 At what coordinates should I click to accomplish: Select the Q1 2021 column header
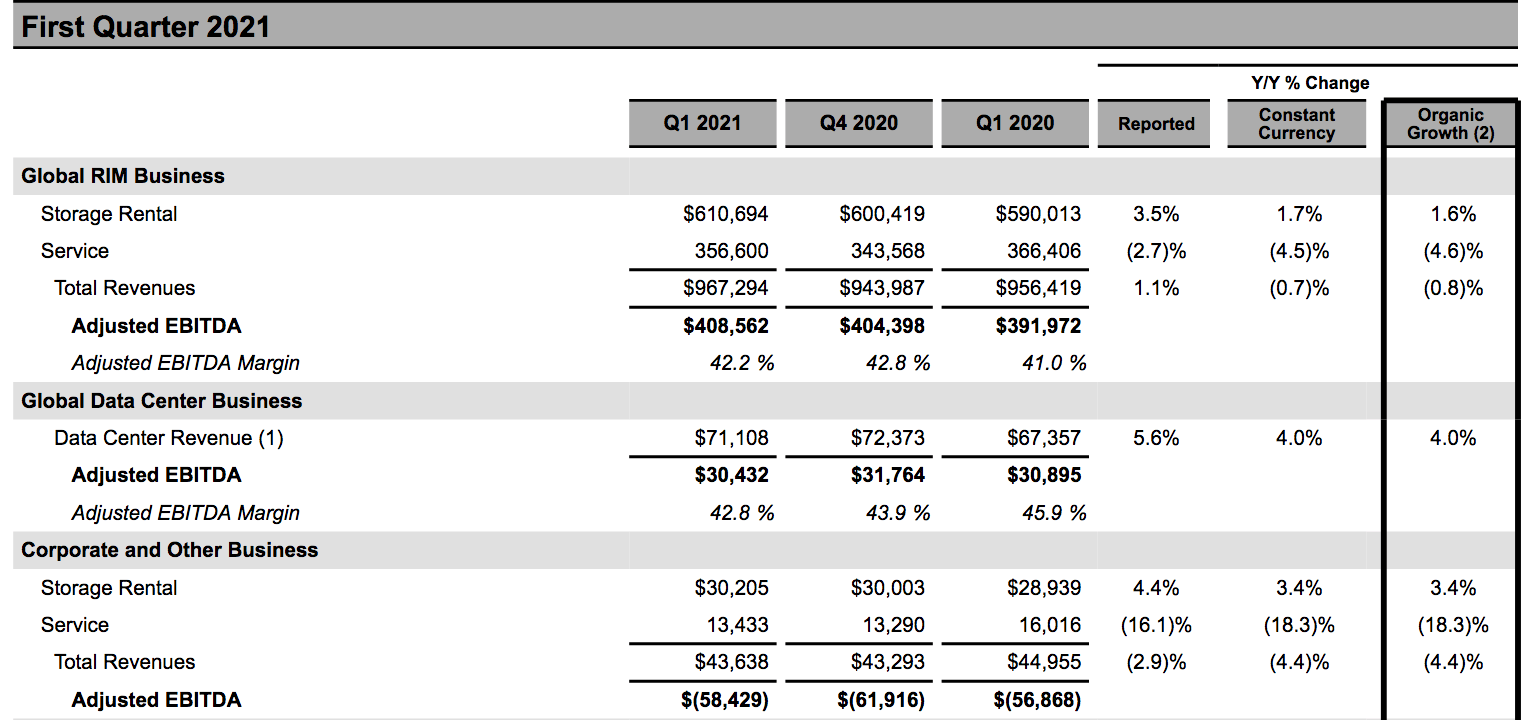(x=702, y=123)
